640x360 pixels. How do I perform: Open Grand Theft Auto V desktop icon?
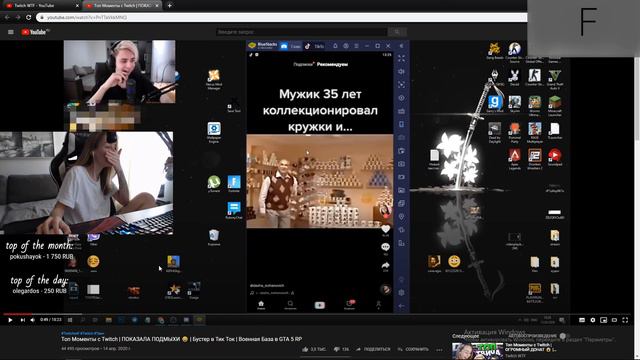554,79
